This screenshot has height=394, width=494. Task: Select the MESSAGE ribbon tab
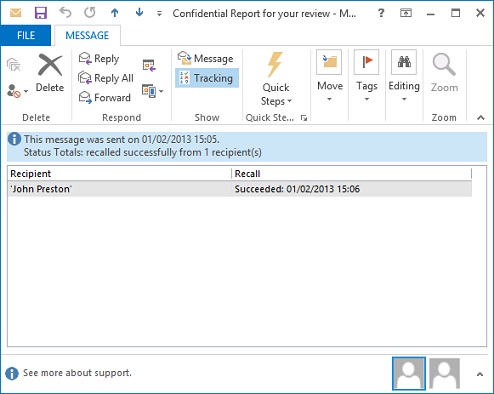87,35
